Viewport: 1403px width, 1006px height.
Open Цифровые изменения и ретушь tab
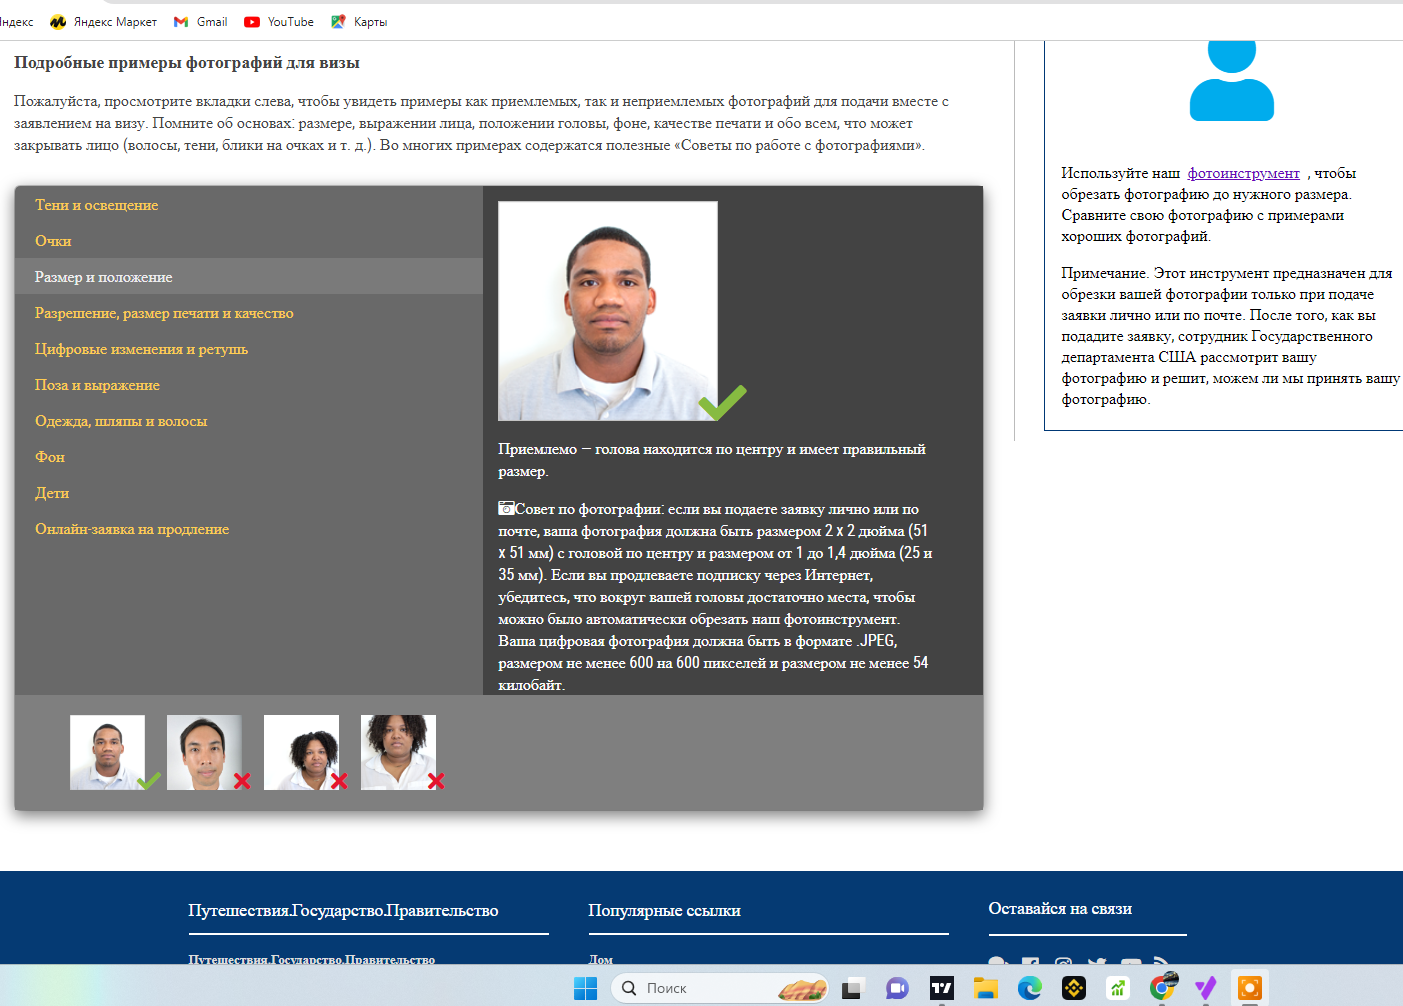pos(249,349)
